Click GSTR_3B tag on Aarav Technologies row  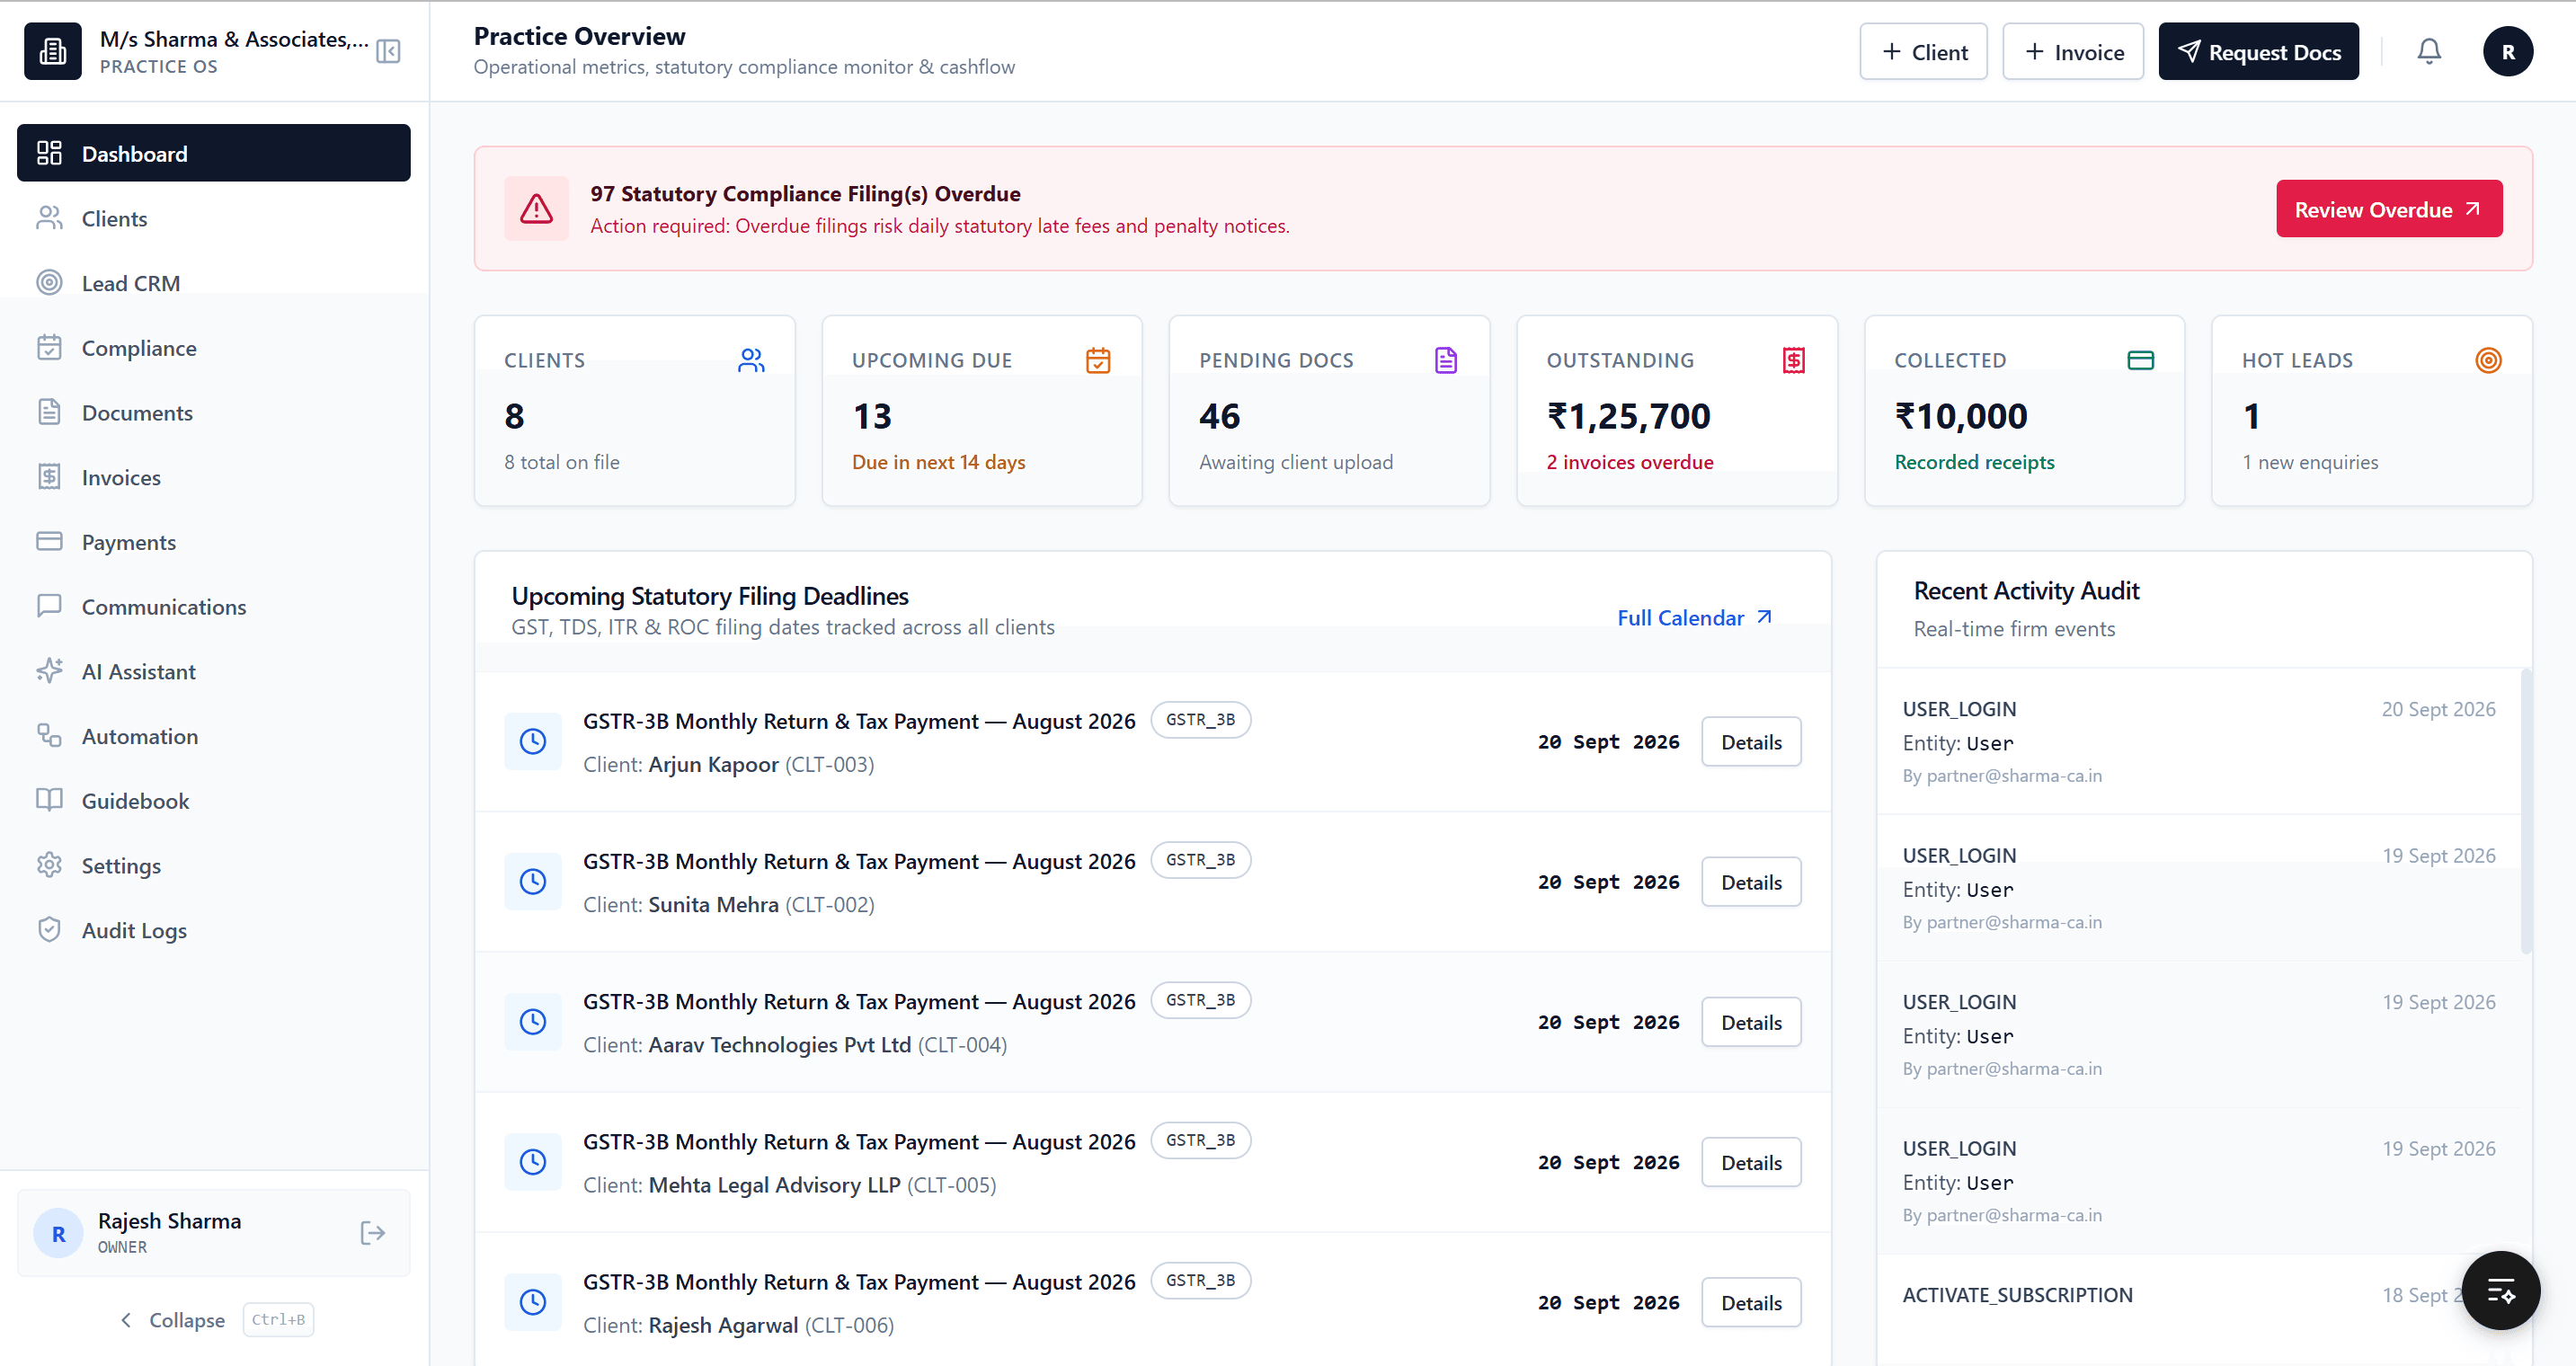click(1200, 999)
